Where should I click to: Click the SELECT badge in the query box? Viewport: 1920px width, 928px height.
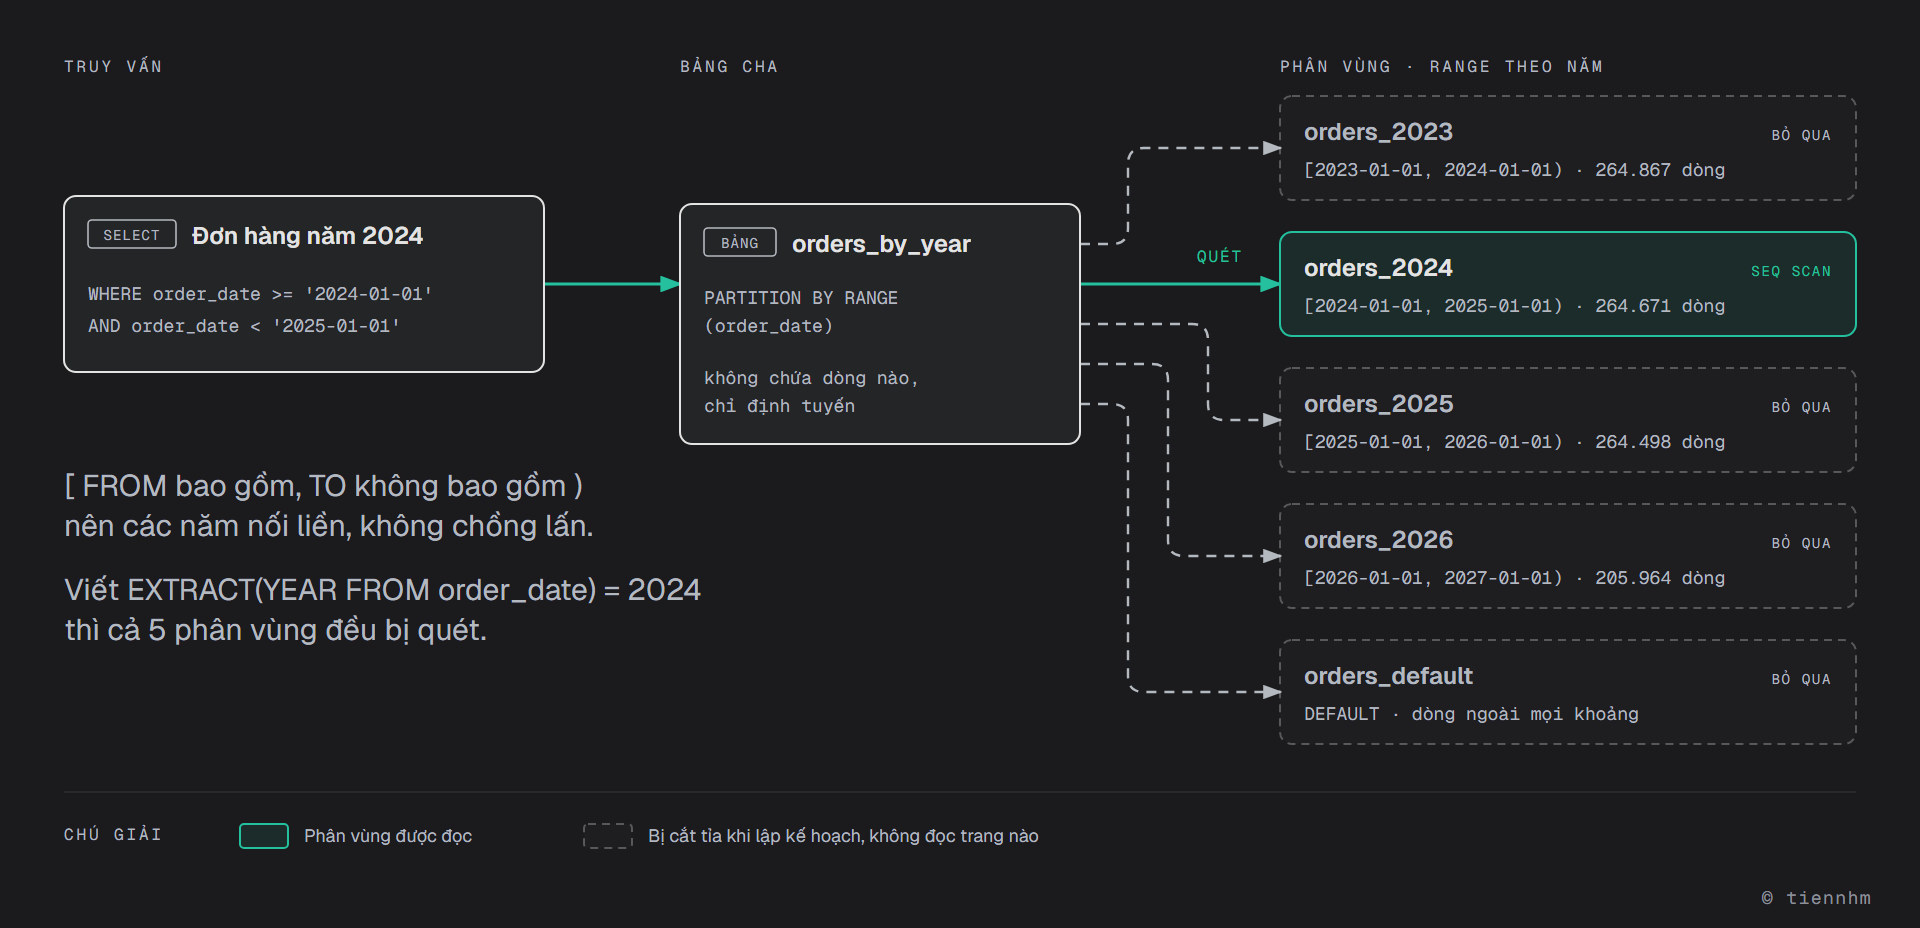tap(132, 234)
